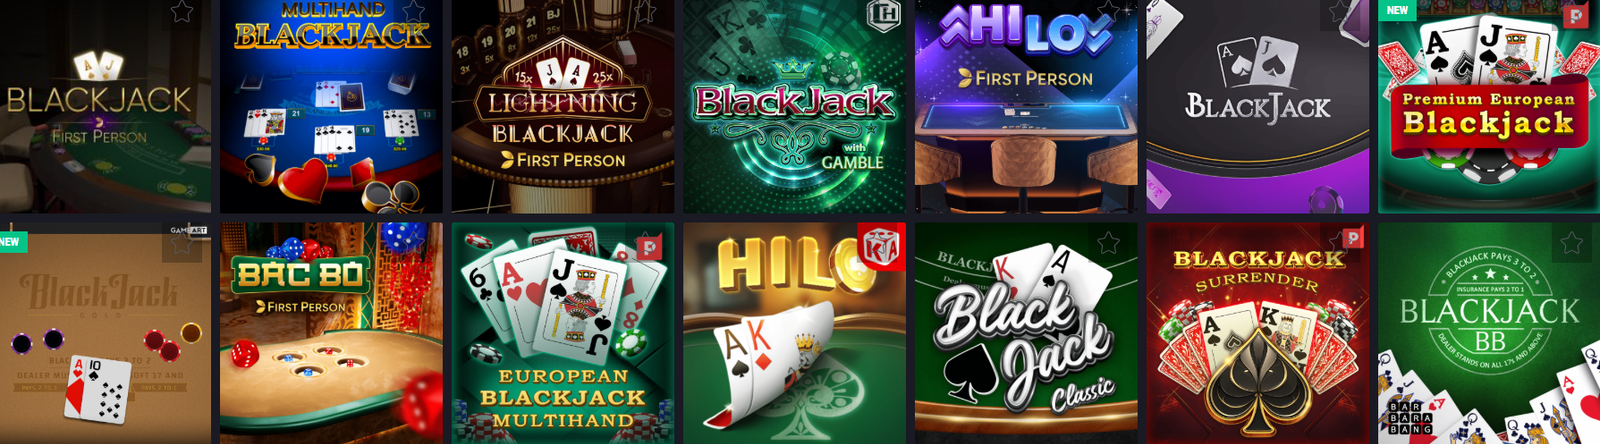Screen dimensions: 1600x444
Task: Toggle favorite star on Multihand Blackjack
Action: (x=413, y=12)
